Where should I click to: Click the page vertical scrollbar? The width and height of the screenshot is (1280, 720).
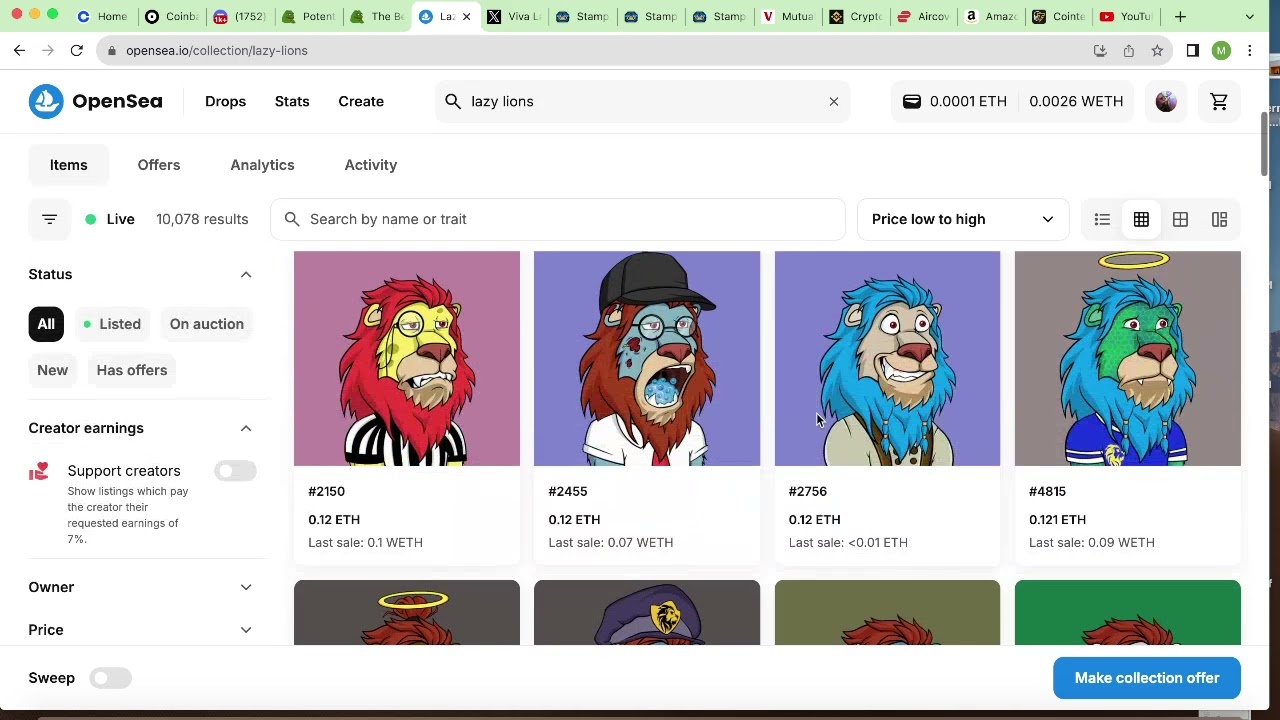coord(1264,142)
